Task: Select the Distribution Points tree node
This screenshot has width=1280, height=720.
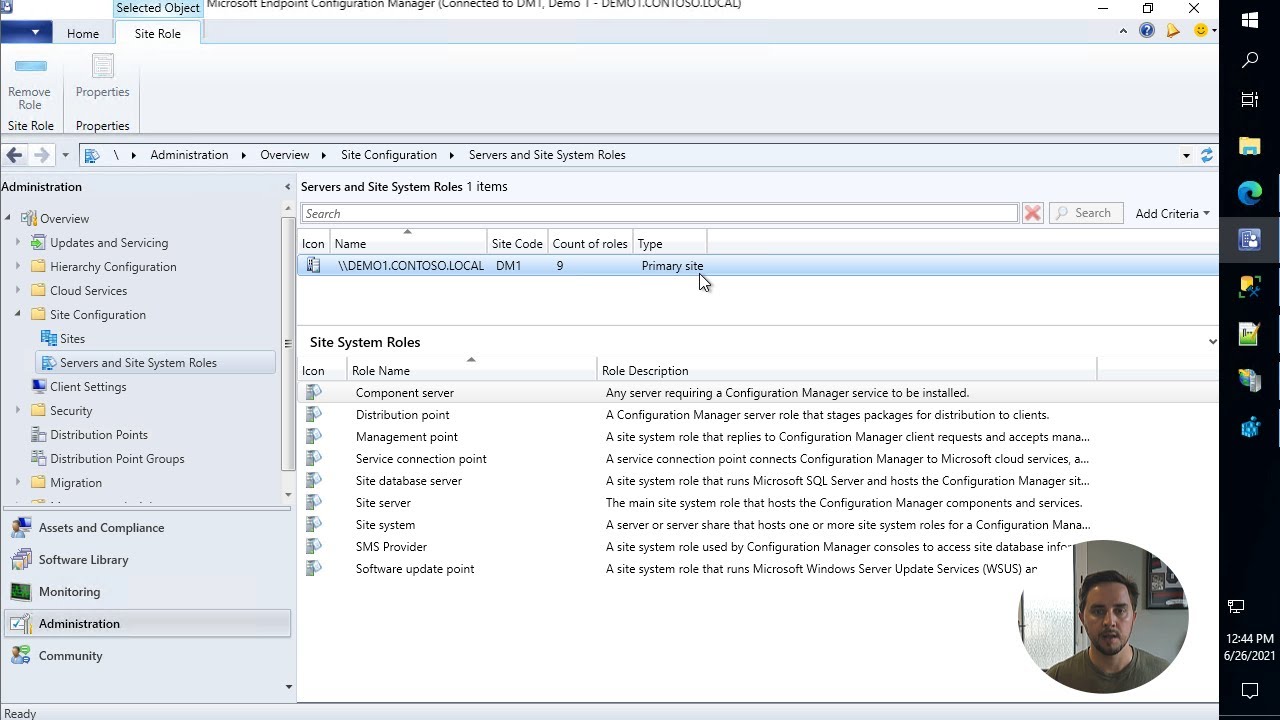Action: [x=99, y=435]
